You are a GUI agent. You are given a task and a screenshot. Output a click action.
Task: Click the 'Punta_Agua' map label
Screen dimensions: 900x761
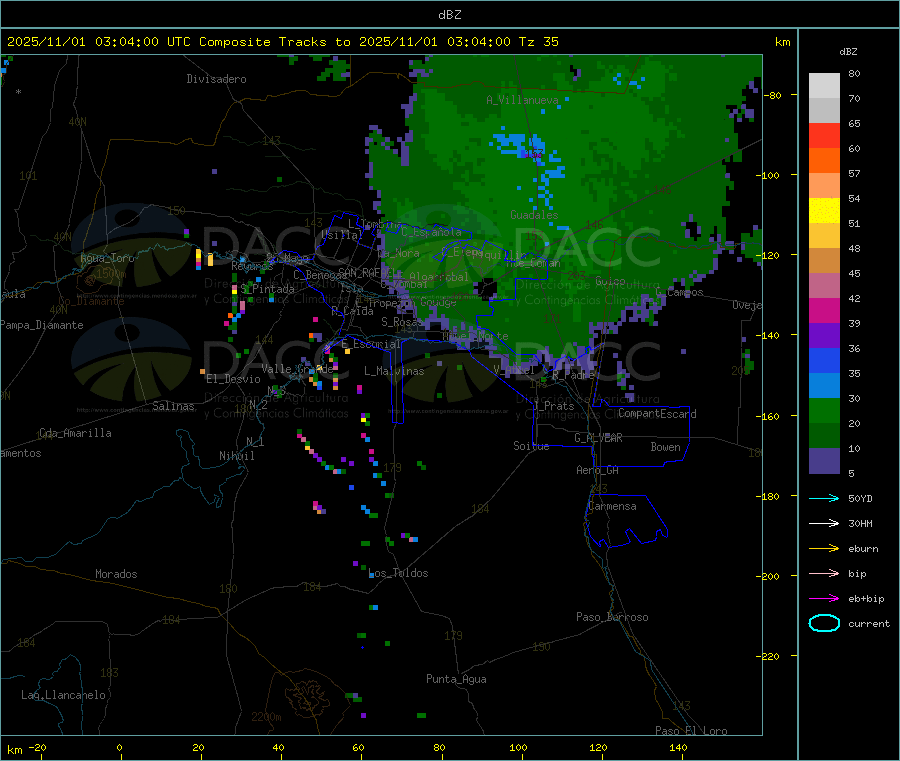tap(456, 679)
